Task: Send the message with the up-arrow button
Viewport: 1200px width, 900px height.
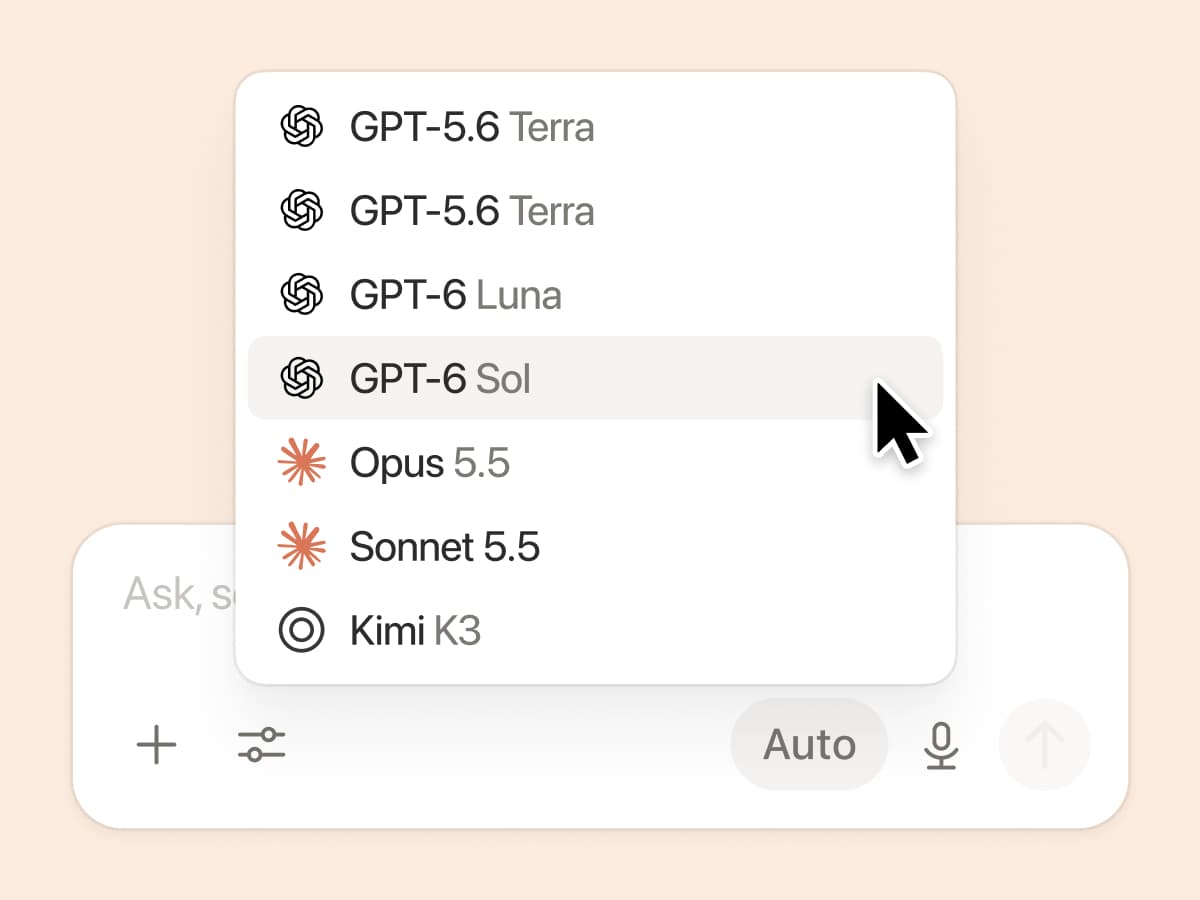Action: pos(1044,745)
